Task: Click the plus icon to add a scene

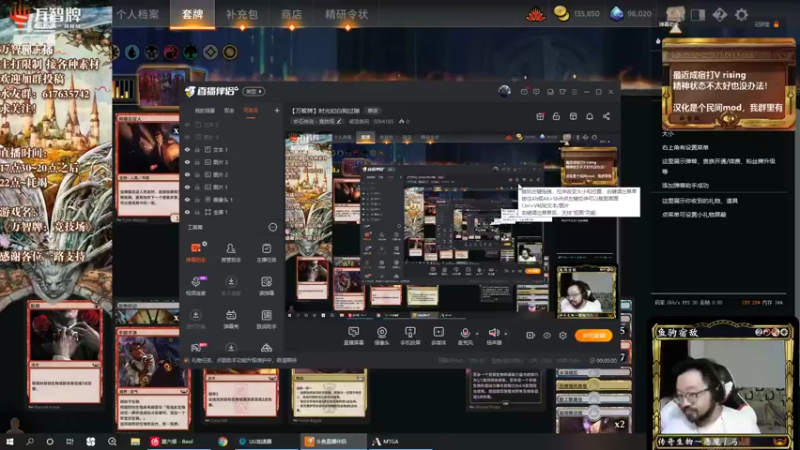Action: 277,110
